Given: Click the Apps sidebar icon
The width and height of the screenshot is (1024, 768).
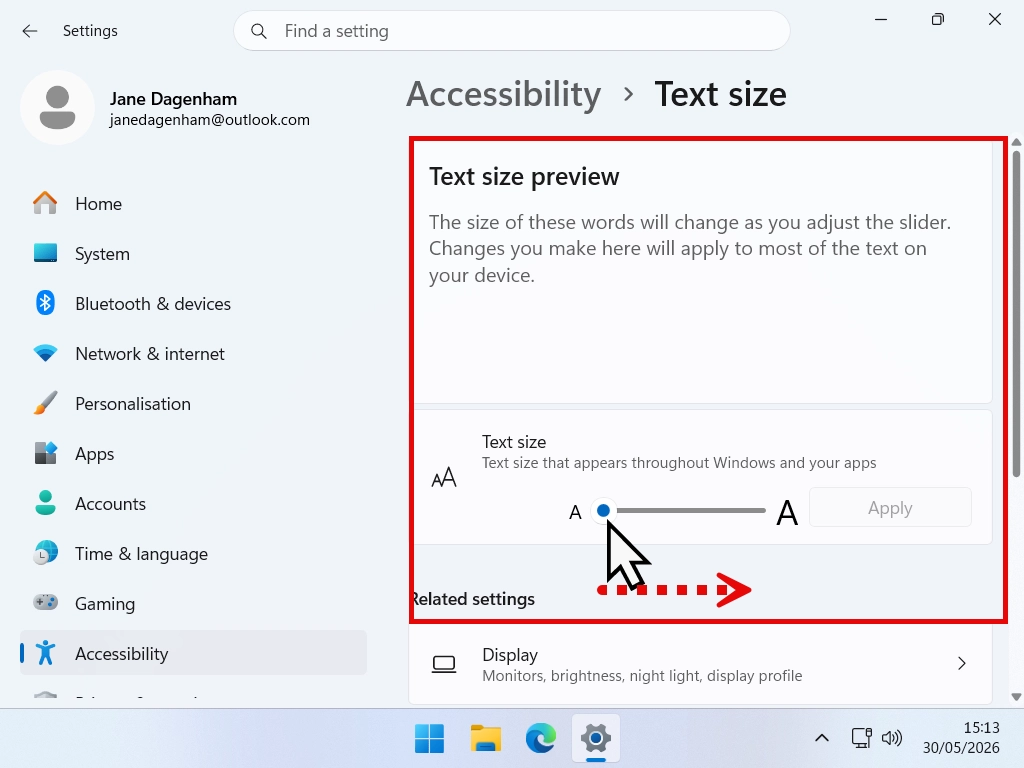Looking at the screenshot, I should click(45, 453).
